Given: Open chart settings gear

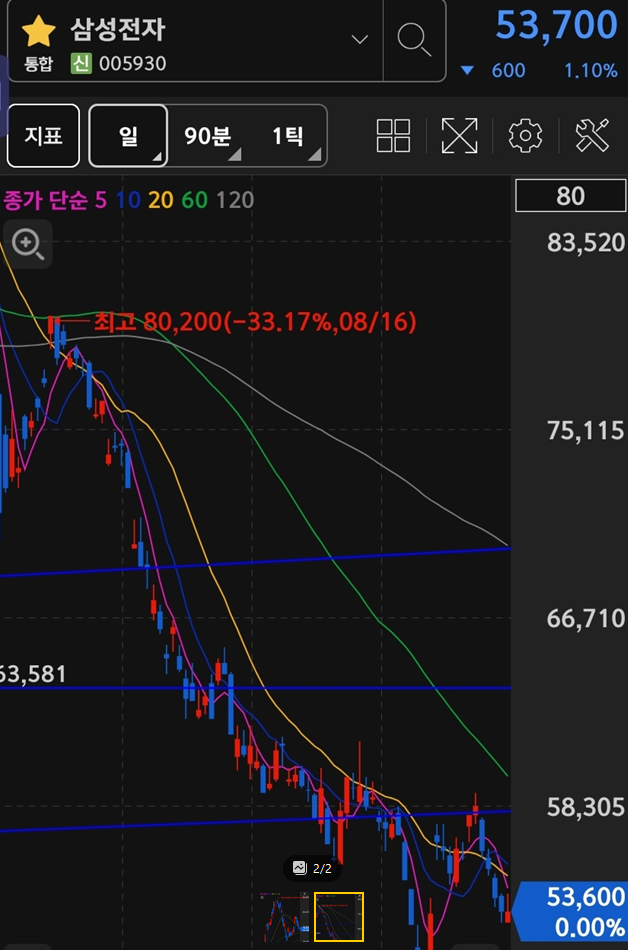Looking at the screenshot, I should (x=525, y=135).
